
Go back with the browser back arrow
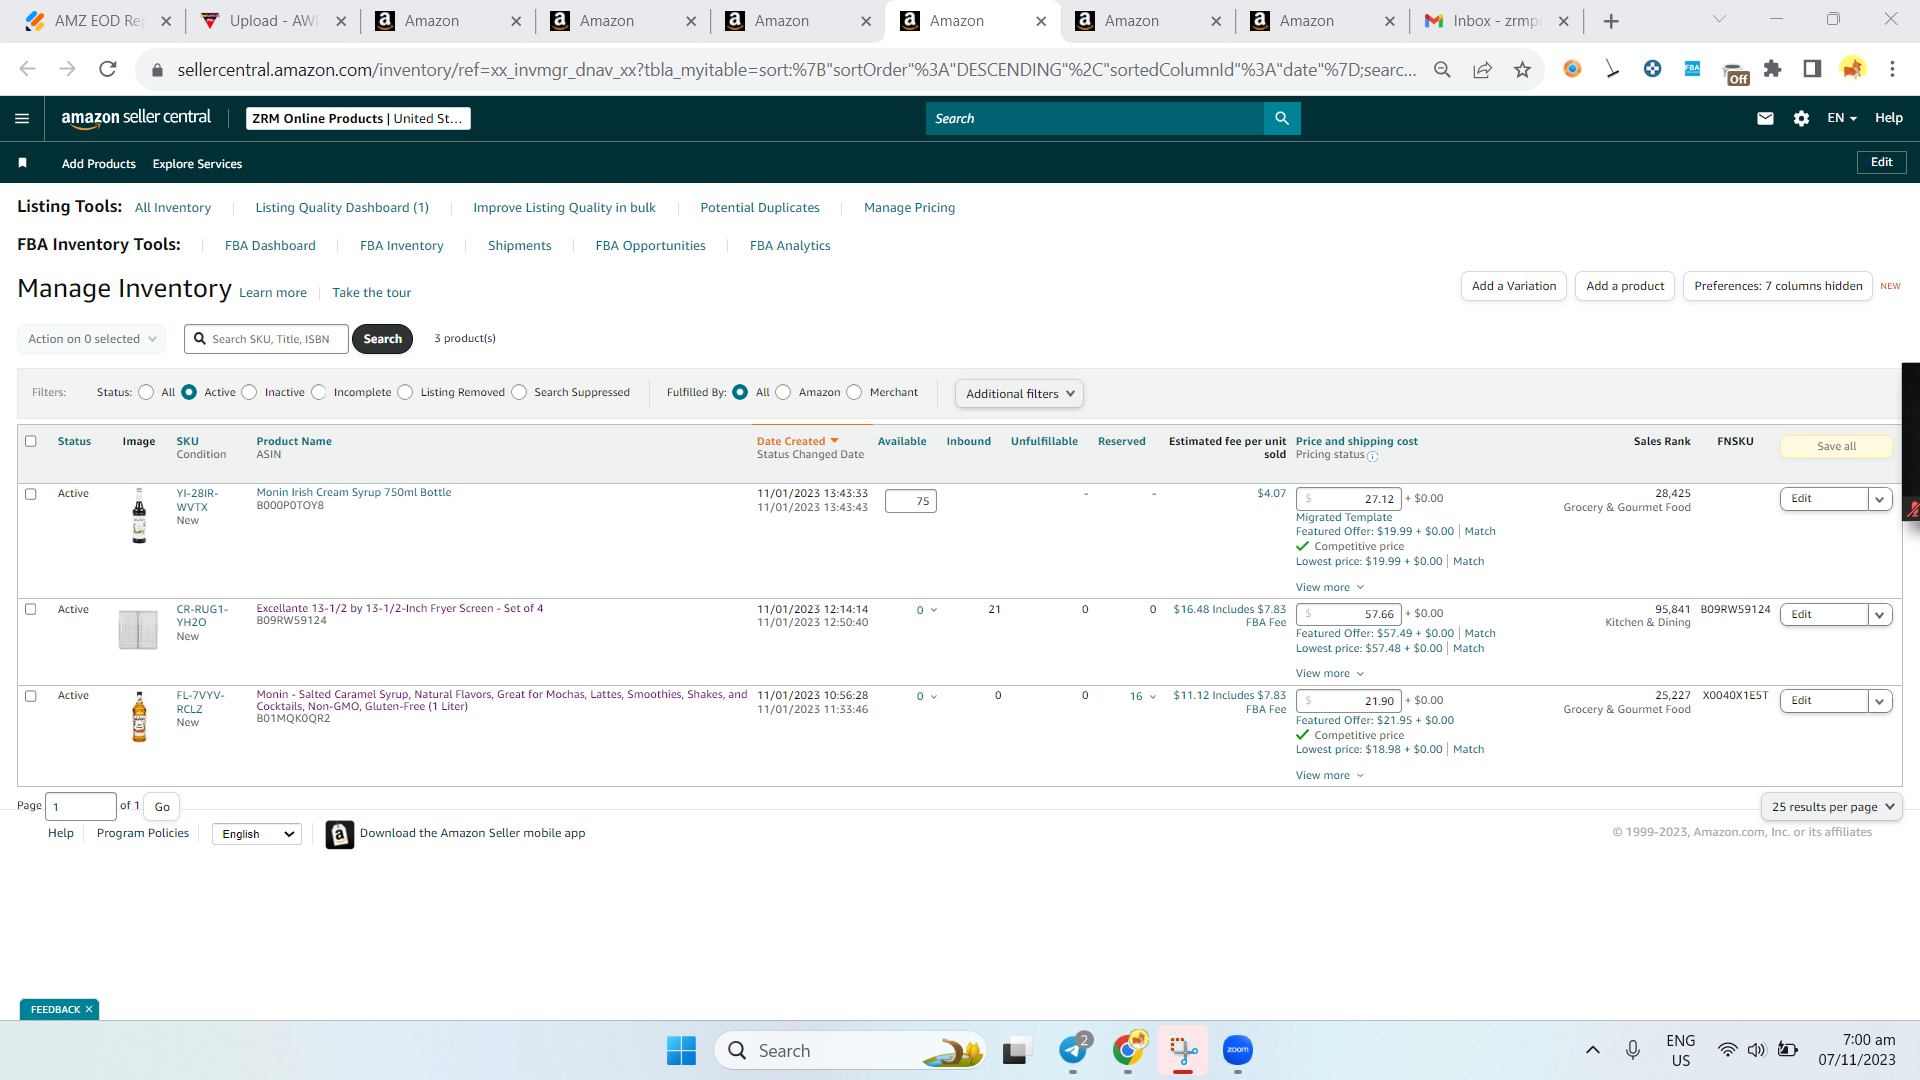click(28, 69)
